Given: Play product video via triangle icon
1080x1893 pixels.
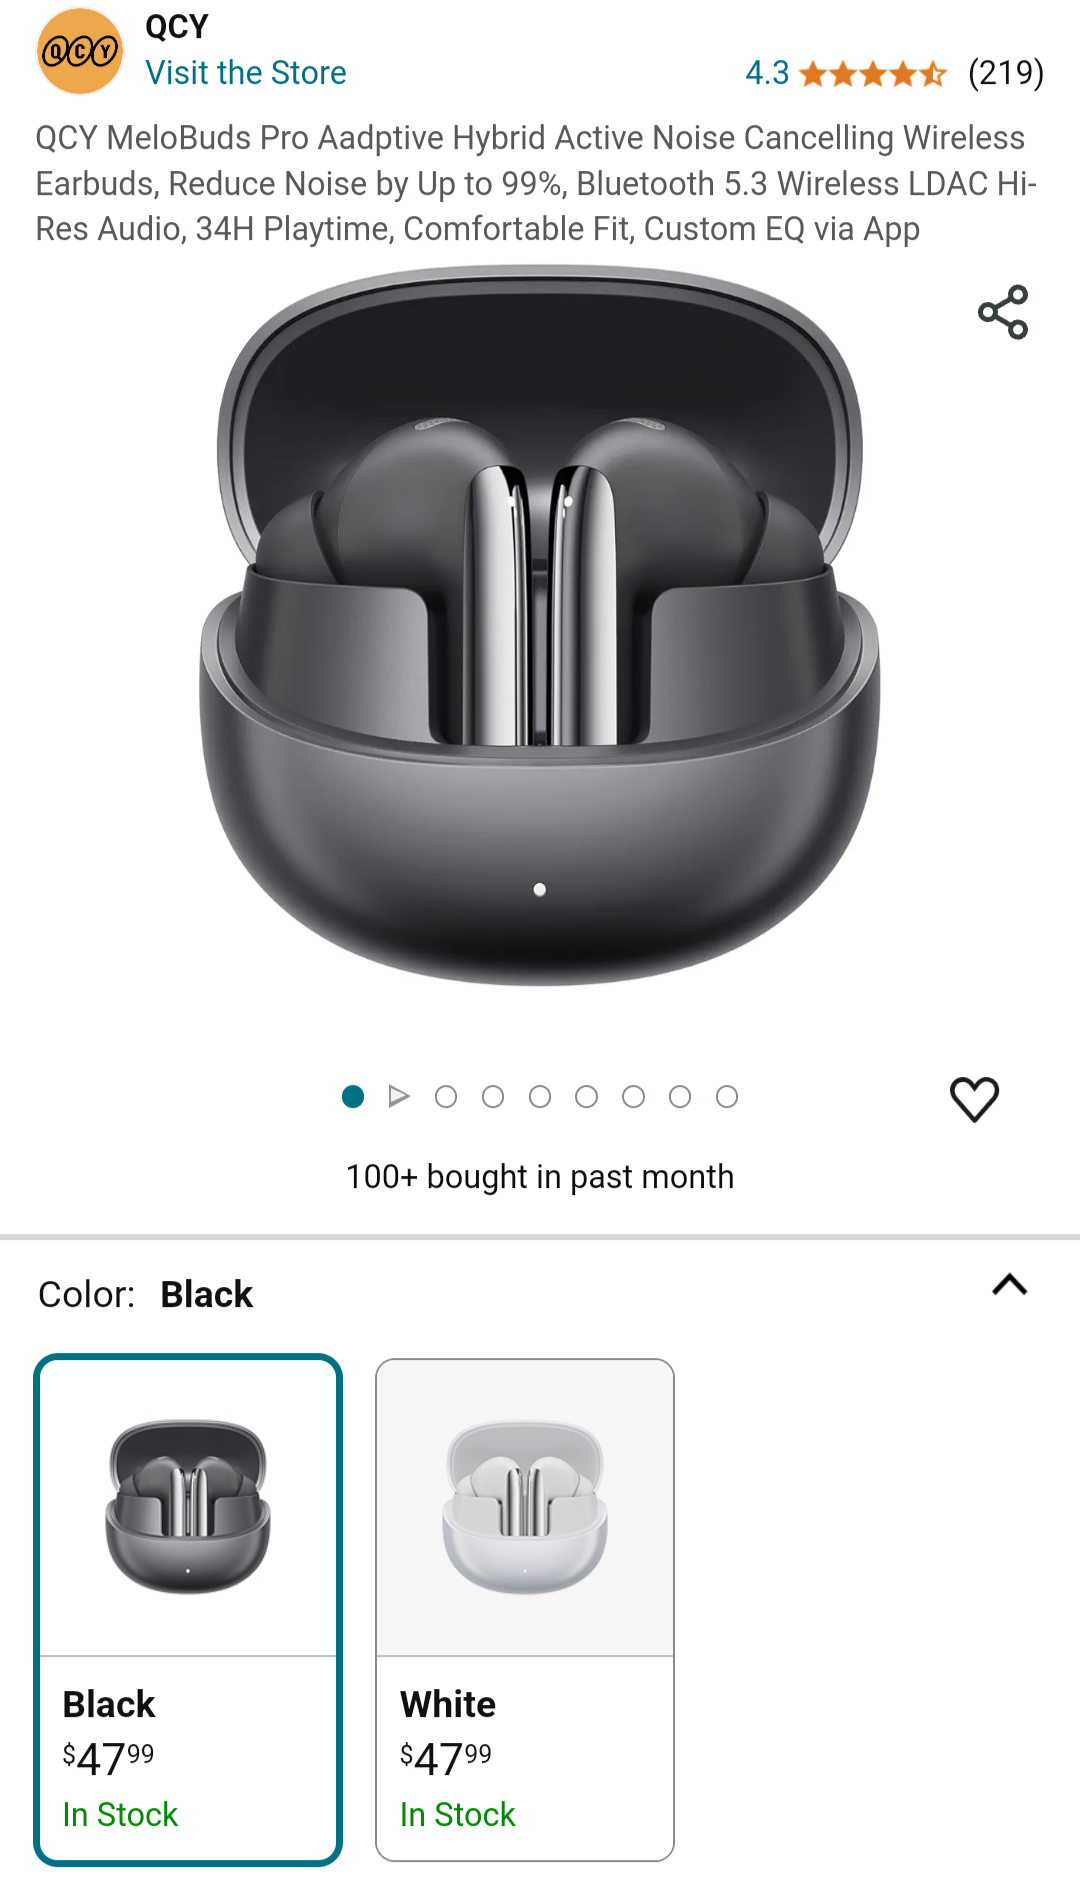Looking at the screenshot, I should tap(399, 1097).
